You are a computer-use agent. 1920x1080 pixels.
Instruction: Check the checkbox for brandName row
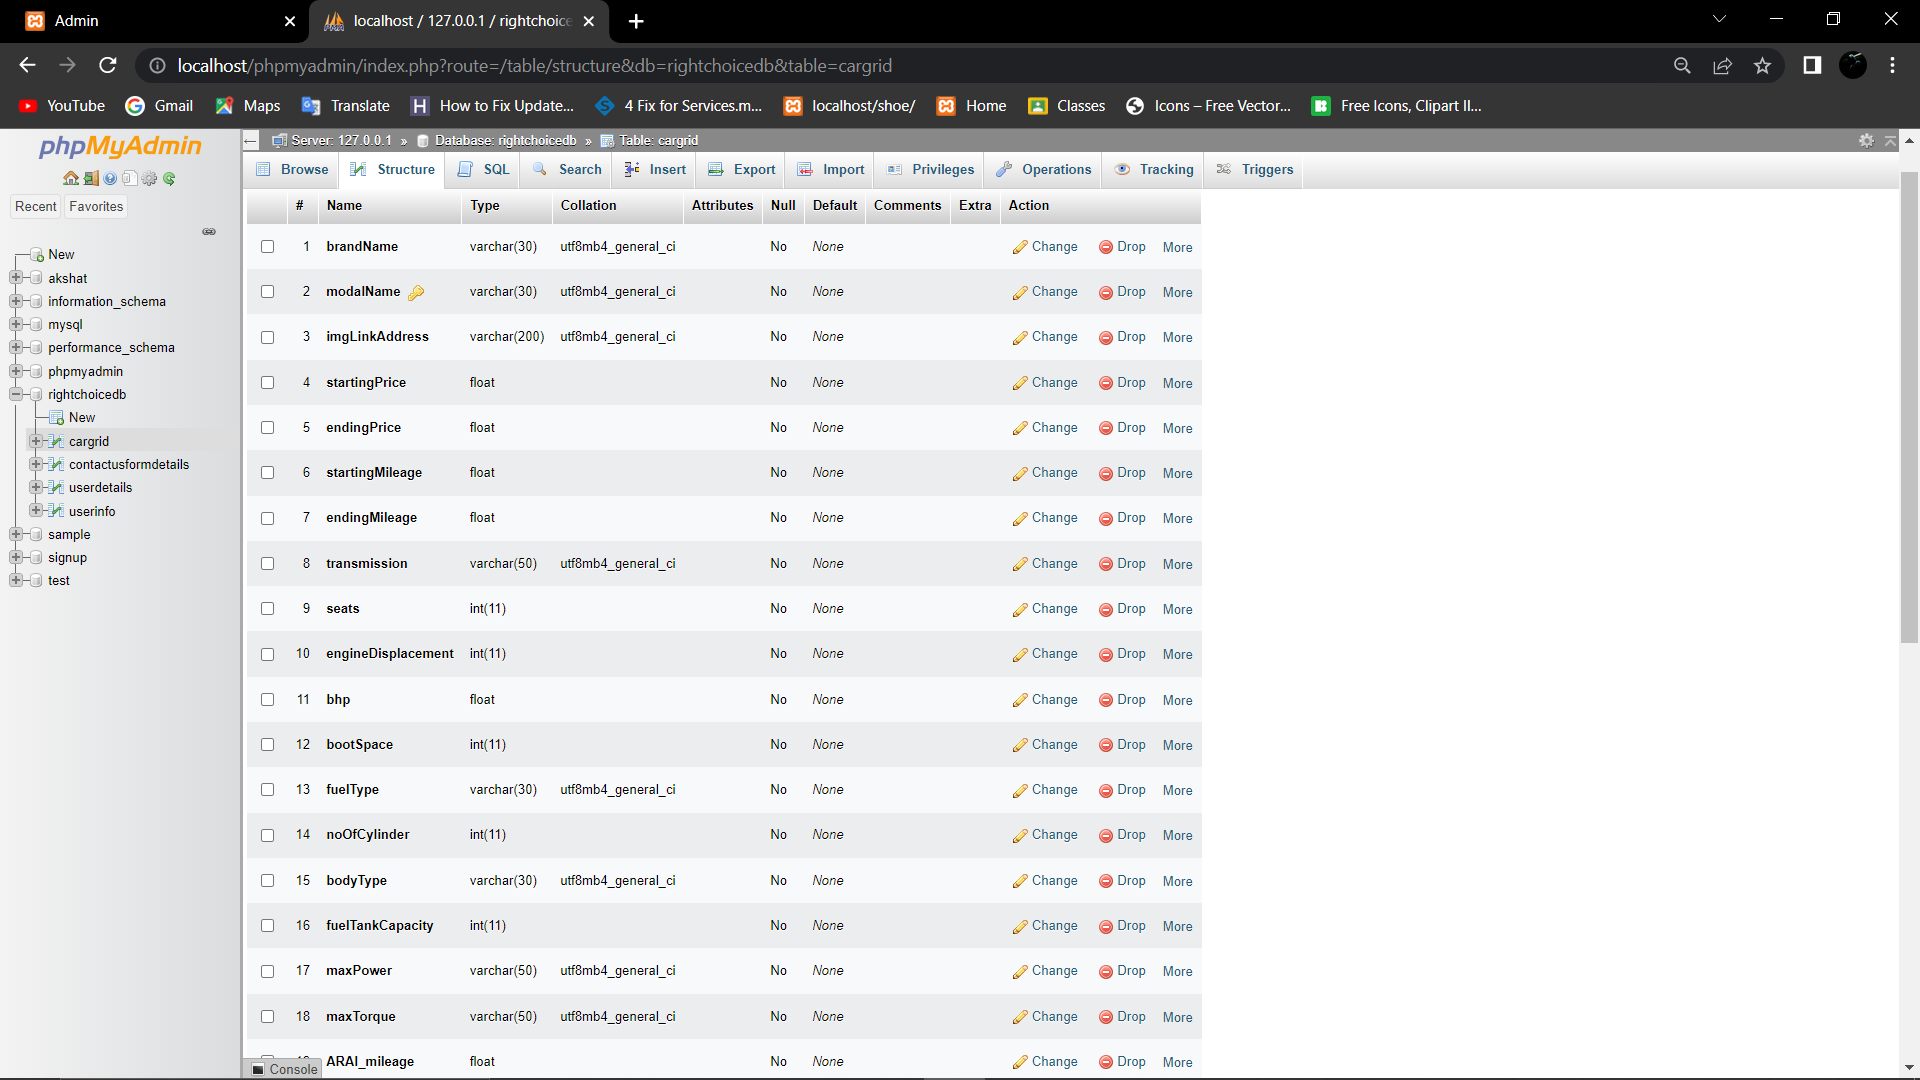[x=267, y=247]
